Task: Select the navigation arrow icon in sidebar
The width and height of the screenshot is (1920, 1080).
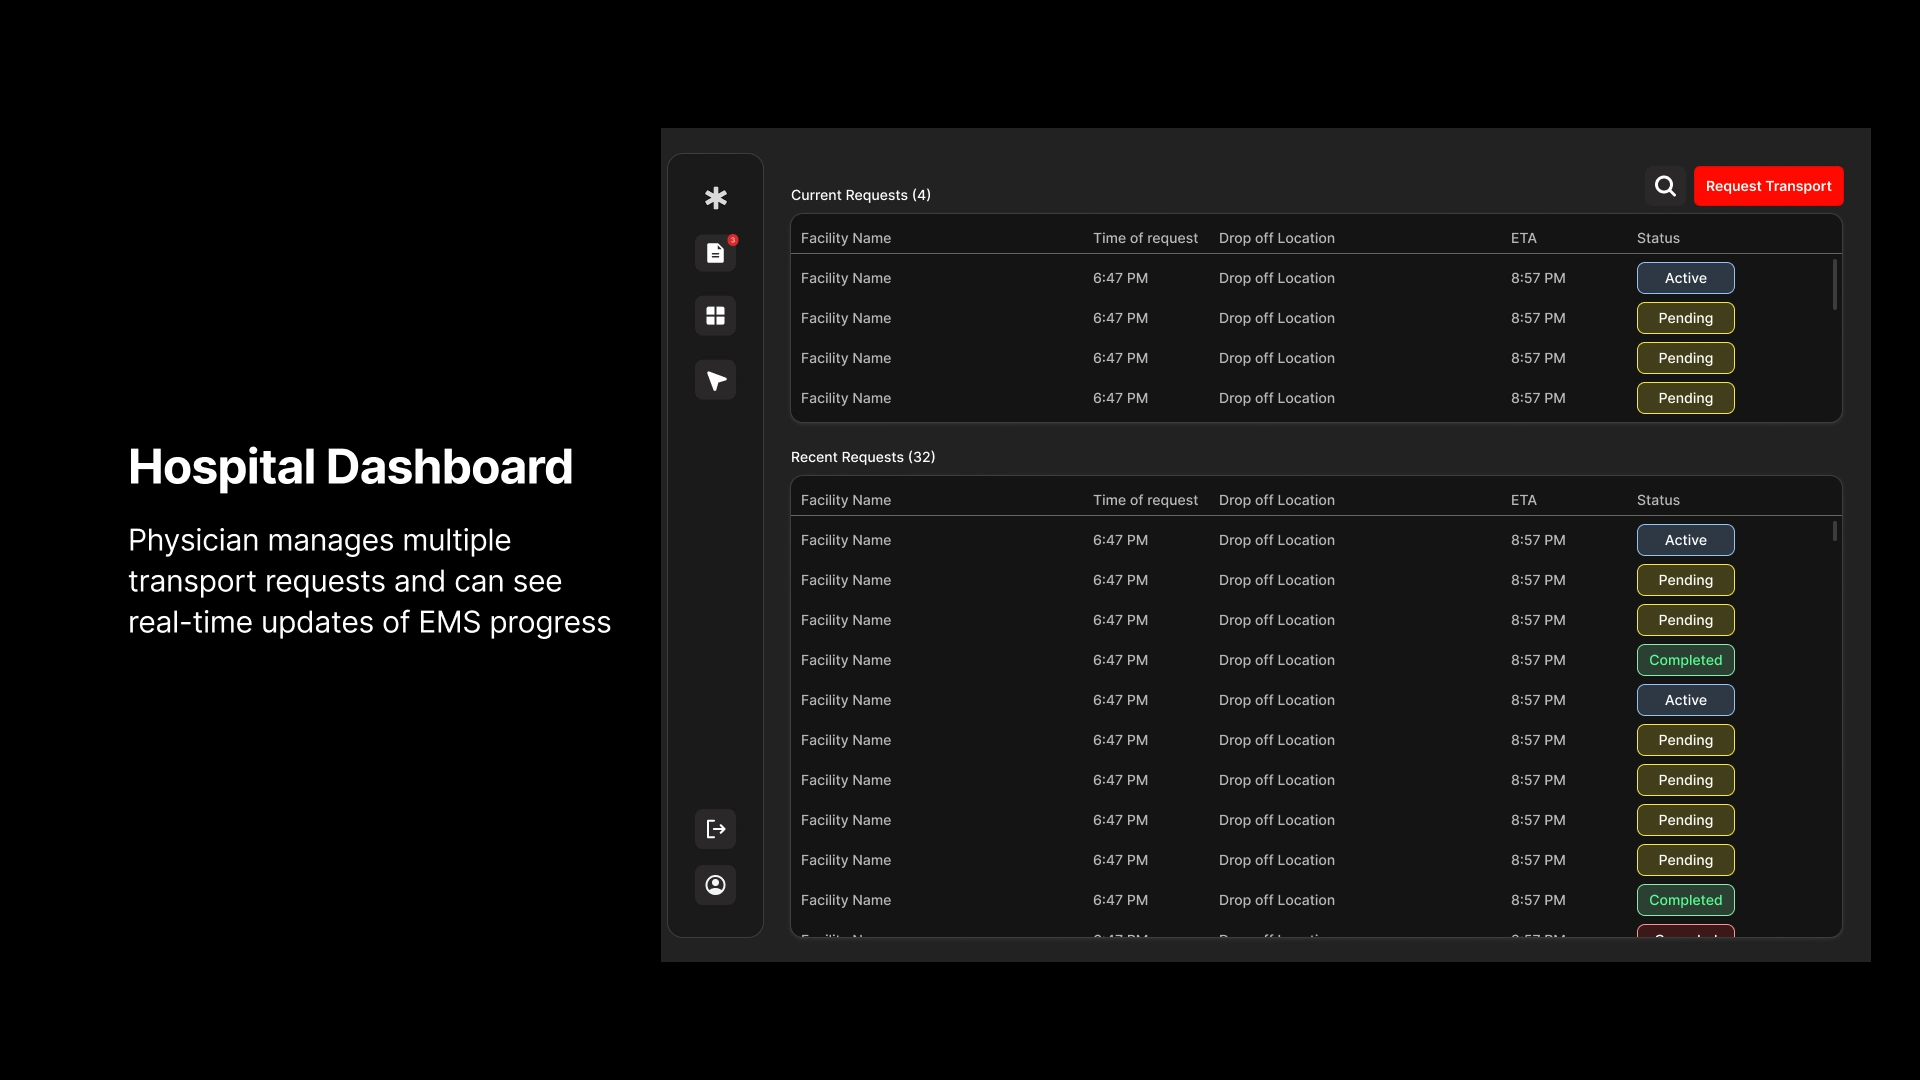Action: [x=715, y=380]
